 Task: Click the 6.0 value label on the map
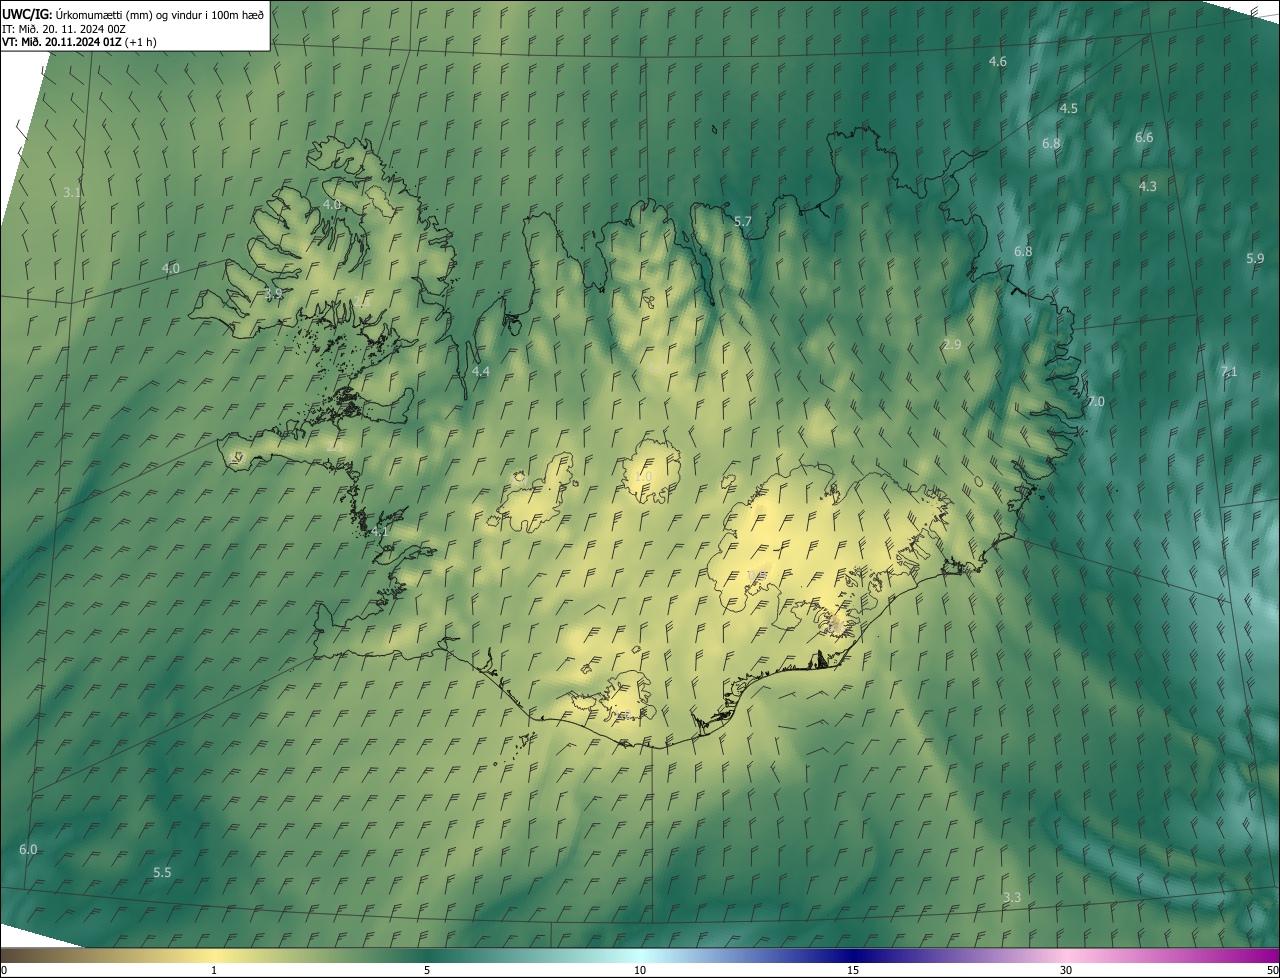pos(28,850)
